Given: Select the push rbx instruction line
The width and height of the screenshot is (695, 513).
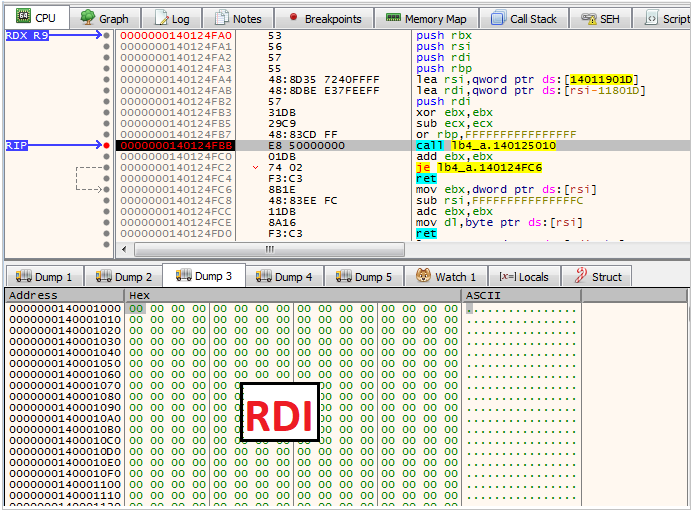Looking at the screenshot, I should point(444,35).
